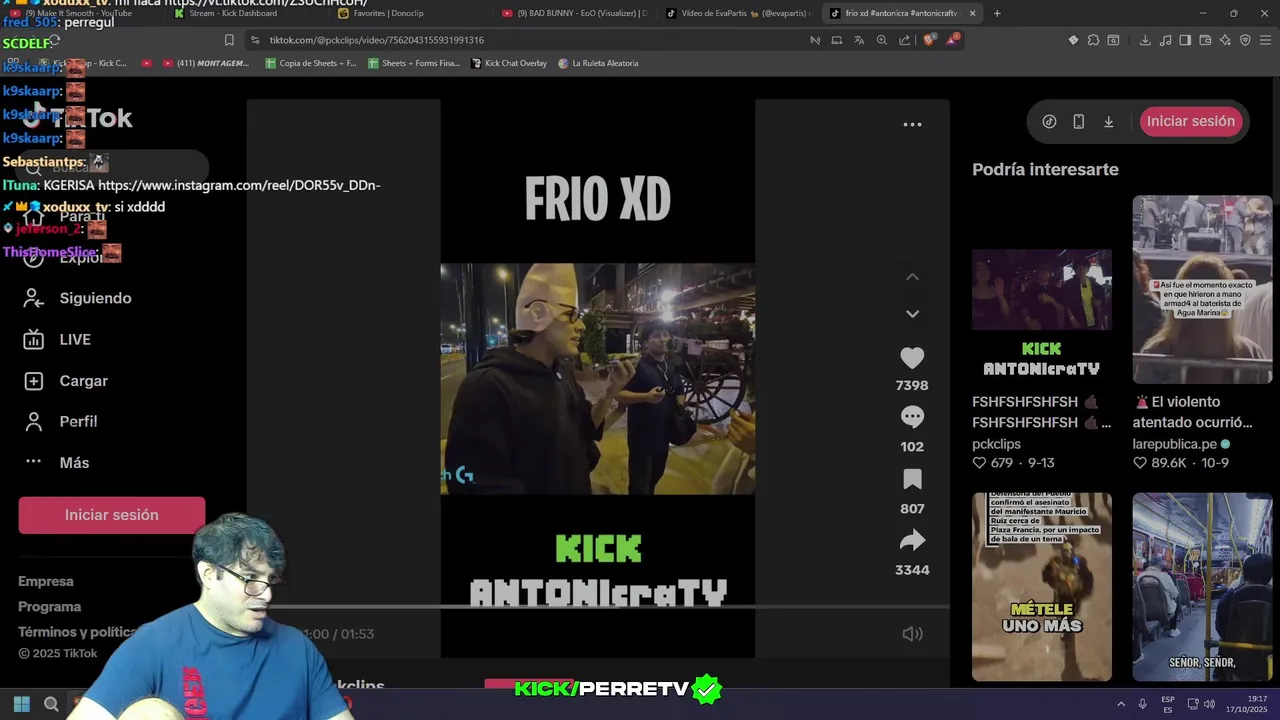Open La Ruleta Aleatoria bookmark

tap(598, 63)
